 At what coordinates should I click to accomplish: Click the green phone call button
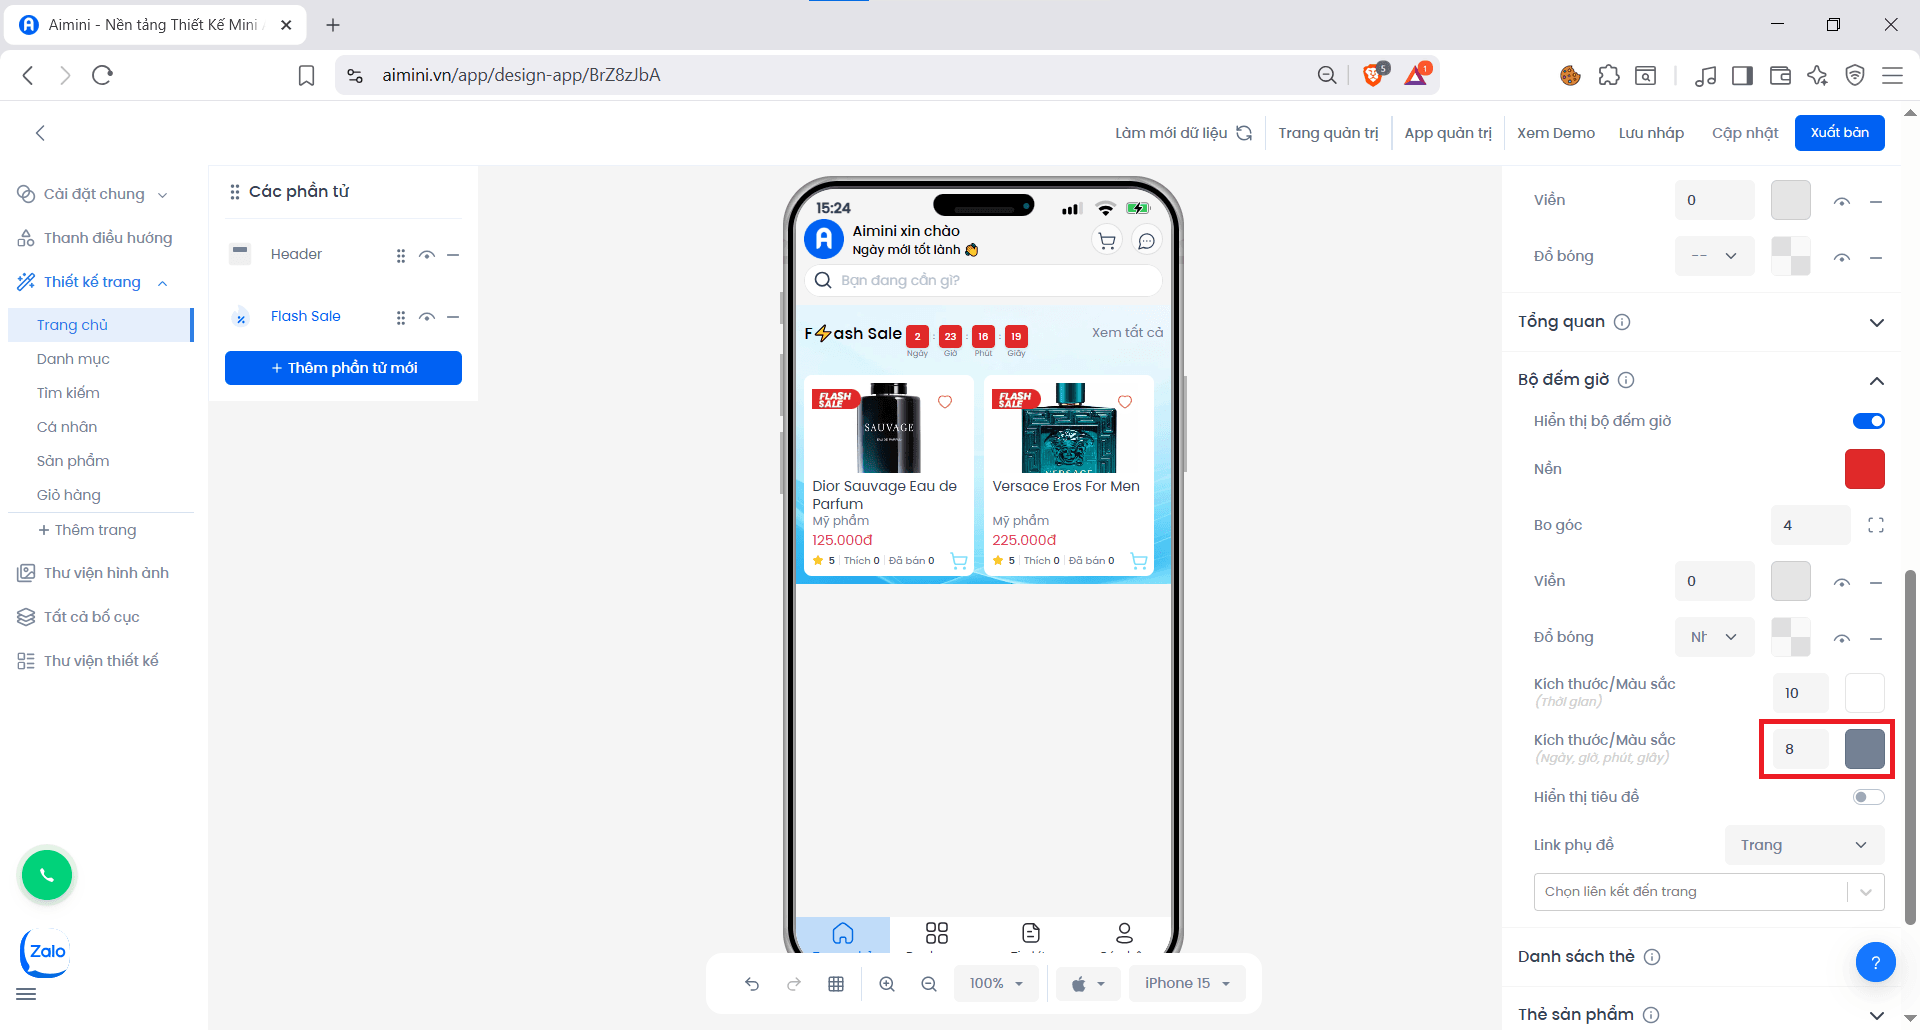pyautogui.click(x=47, y=875)
